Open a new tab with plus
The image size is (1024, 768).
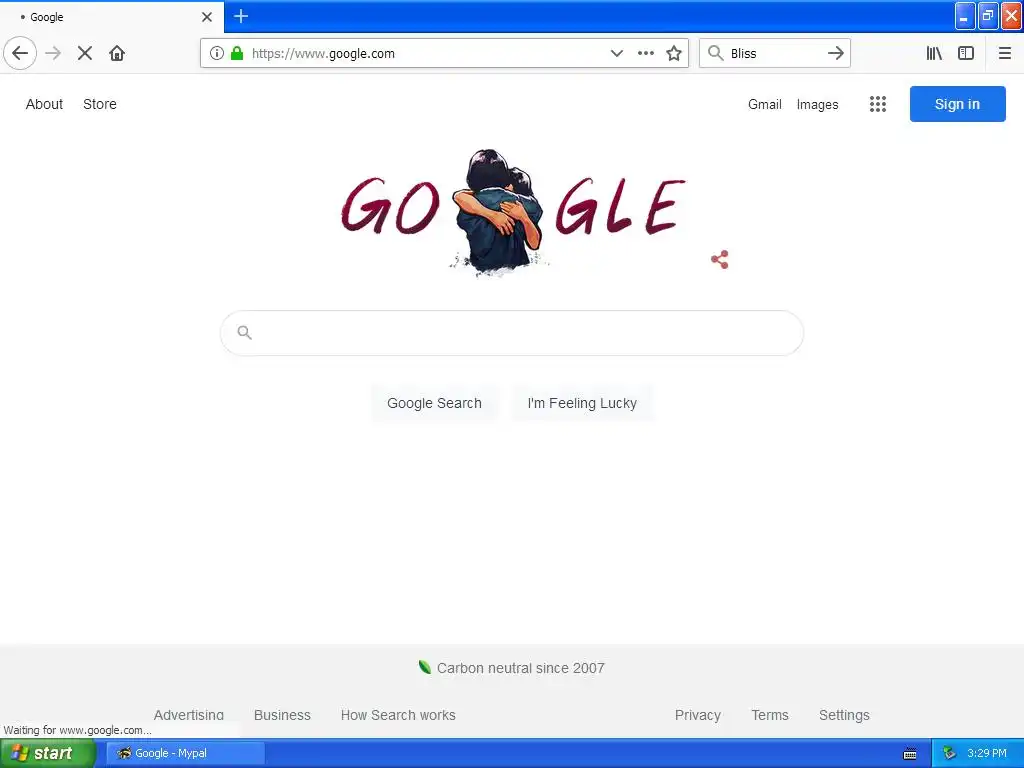click(x=241, y=16)
